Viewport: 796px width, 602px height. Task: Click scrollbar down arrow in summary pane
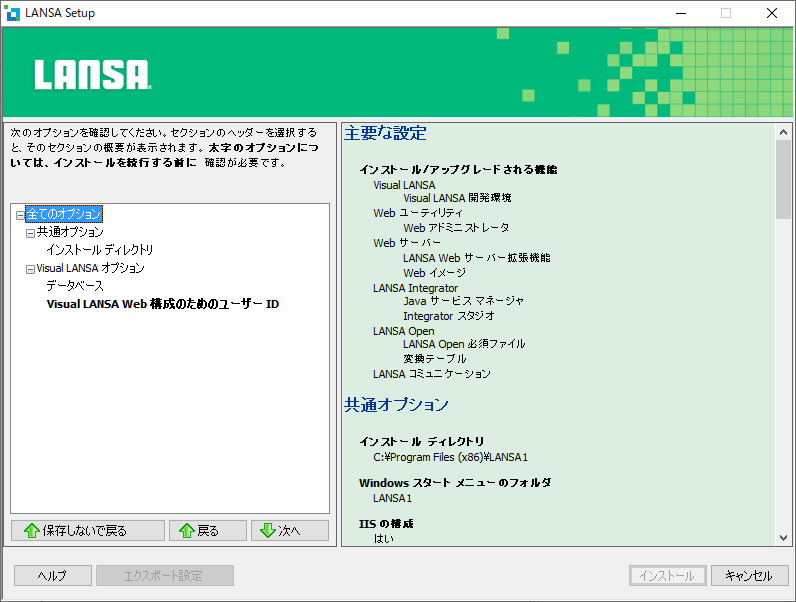click(783, 538)
